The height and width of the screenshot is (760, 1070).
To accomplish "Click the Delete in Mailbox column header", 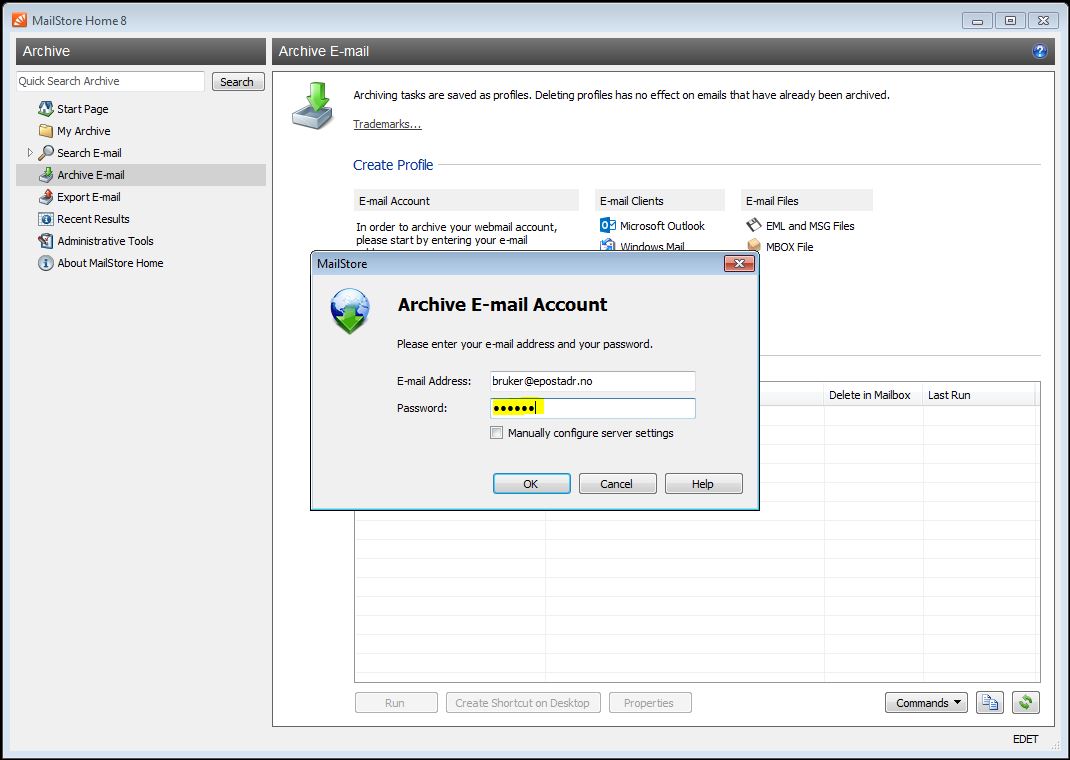I will point(873,395).
